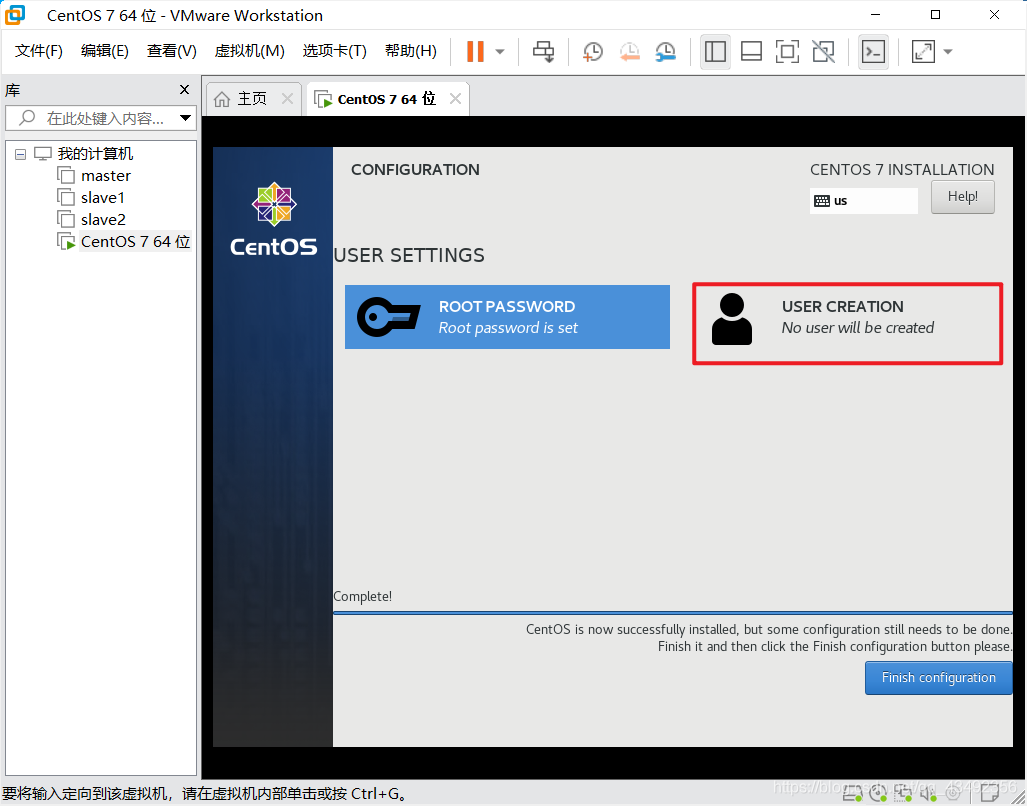Open the 帮助(H) menu
1027x806 pixels.
coord(411,51)
